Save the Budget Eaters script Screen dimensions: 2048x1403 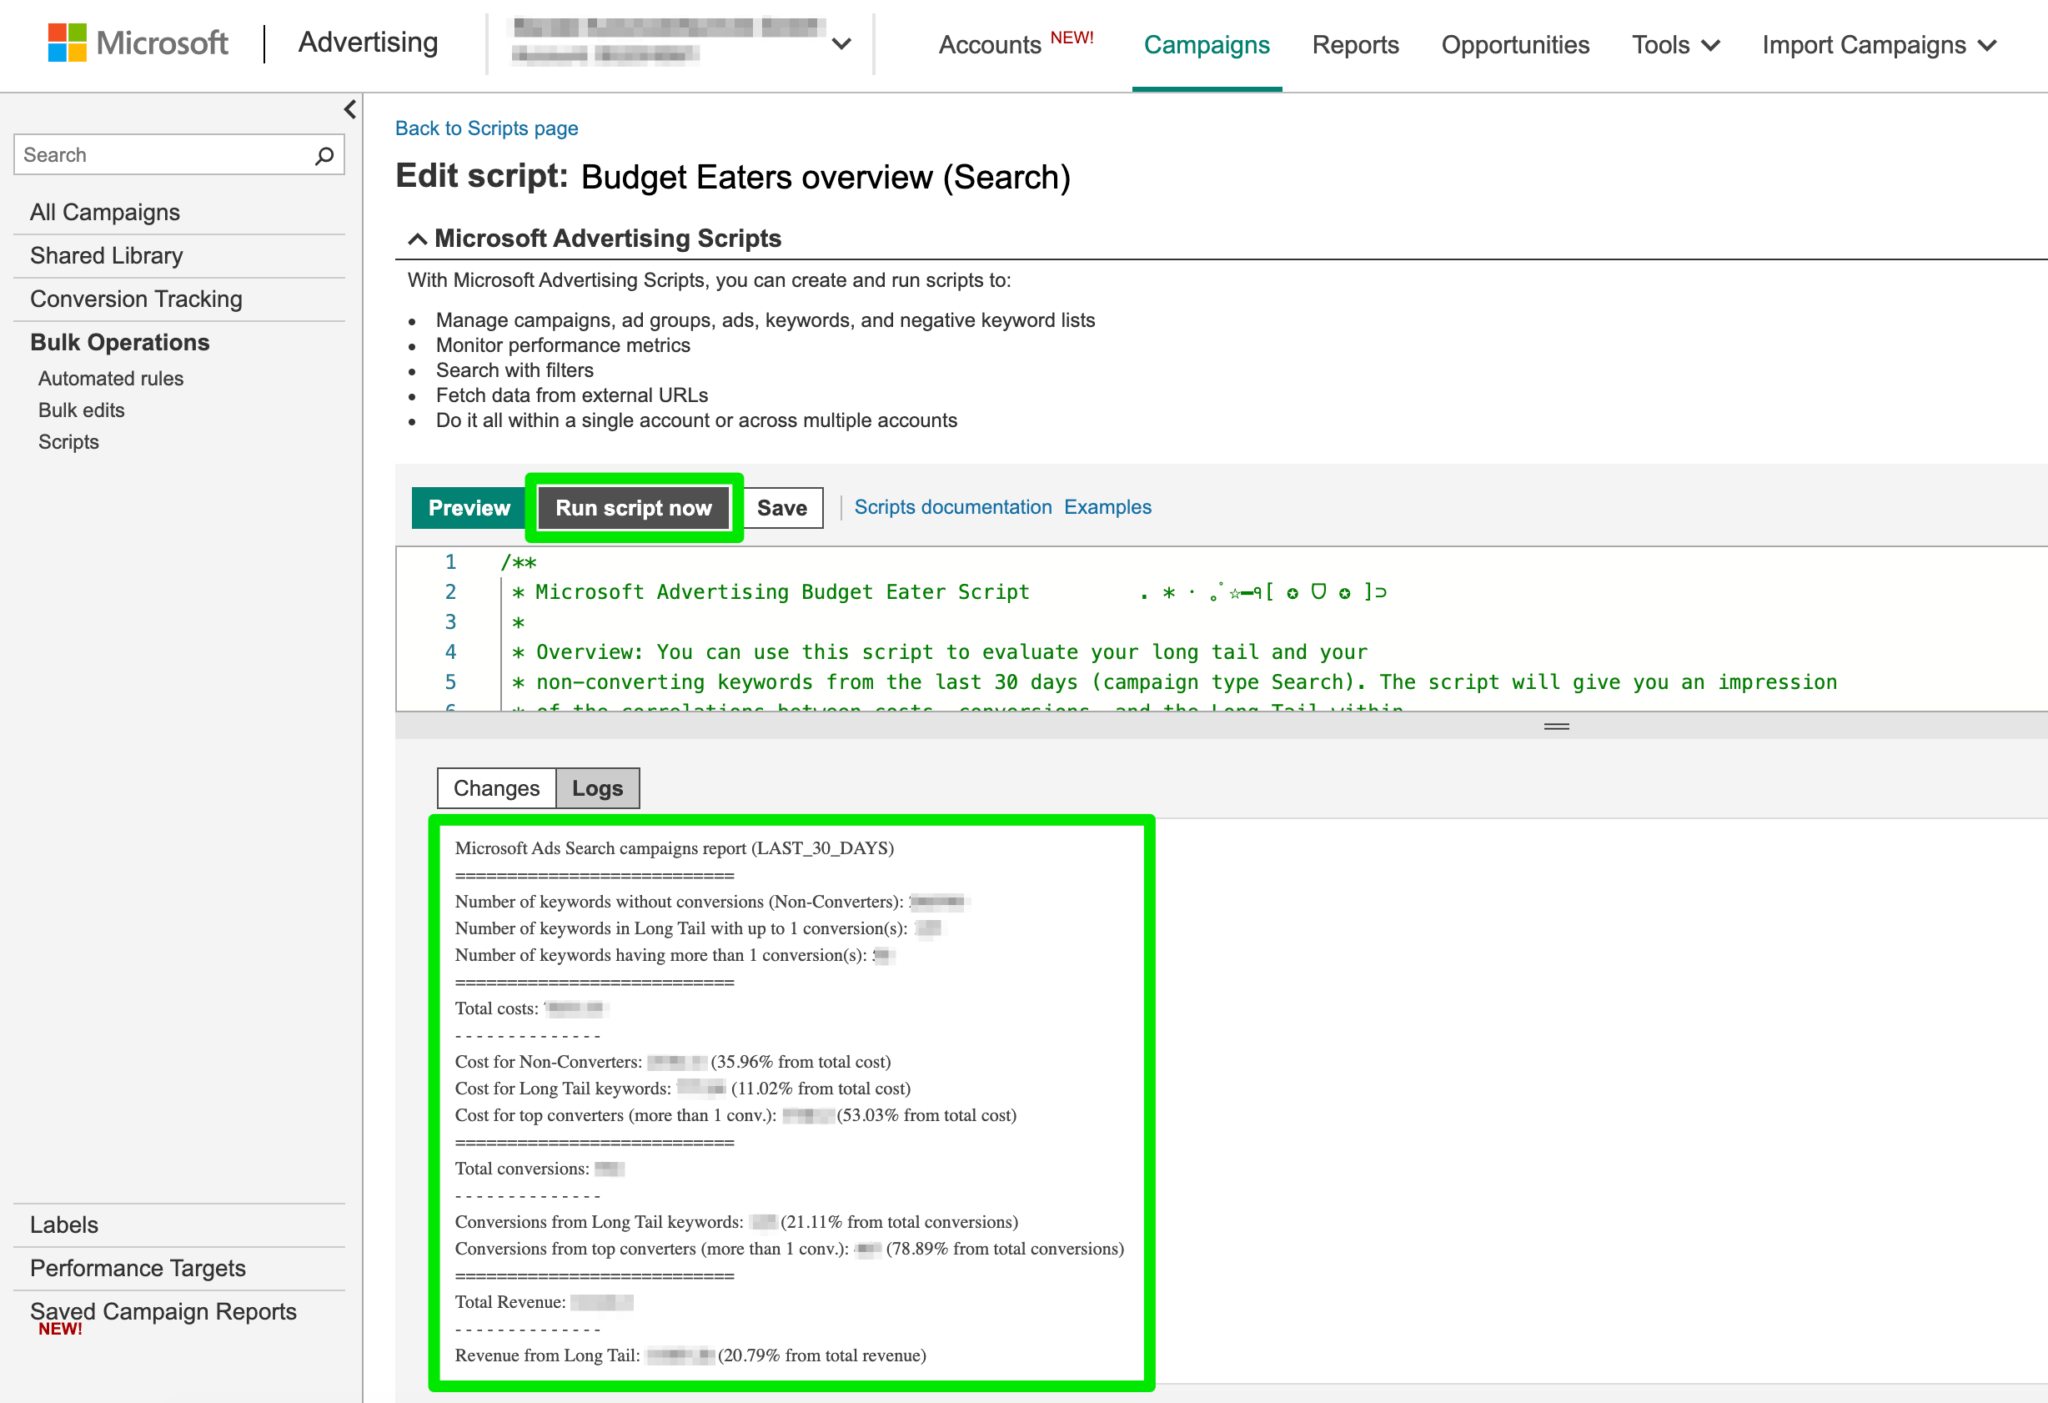(x=781, y=507)
